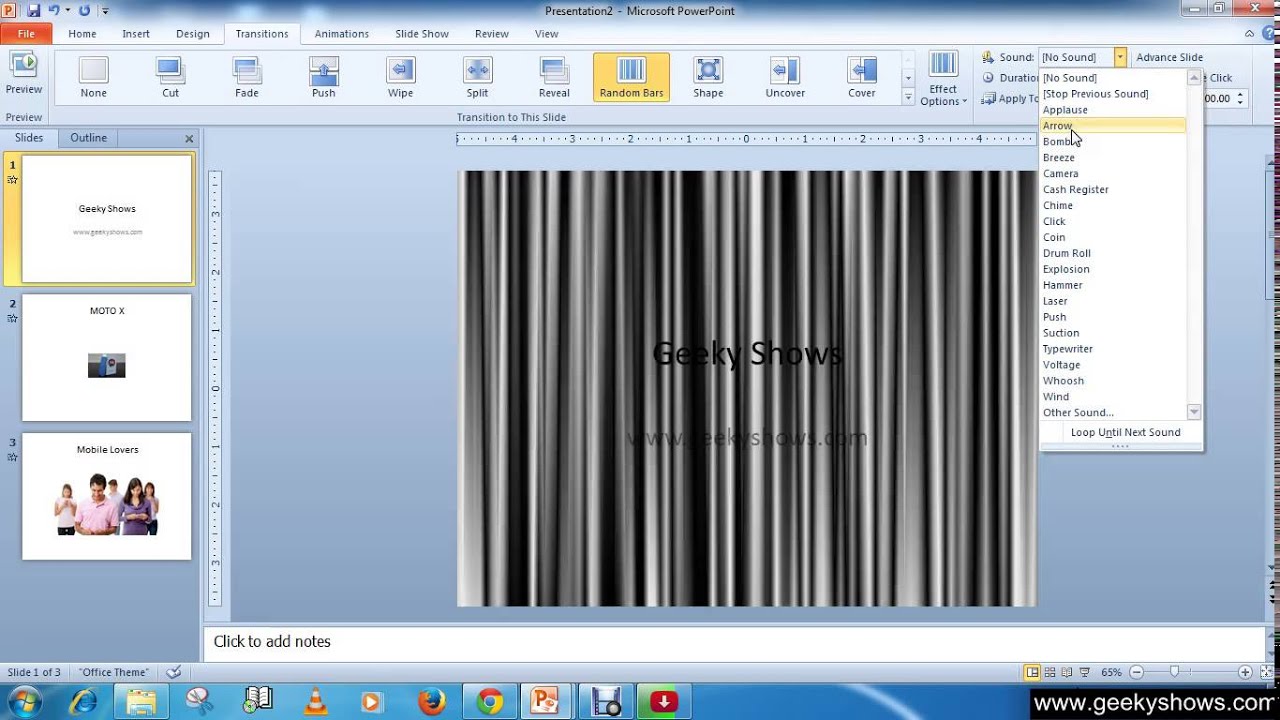Close the Slides/Outline pane

click(189, 139)
